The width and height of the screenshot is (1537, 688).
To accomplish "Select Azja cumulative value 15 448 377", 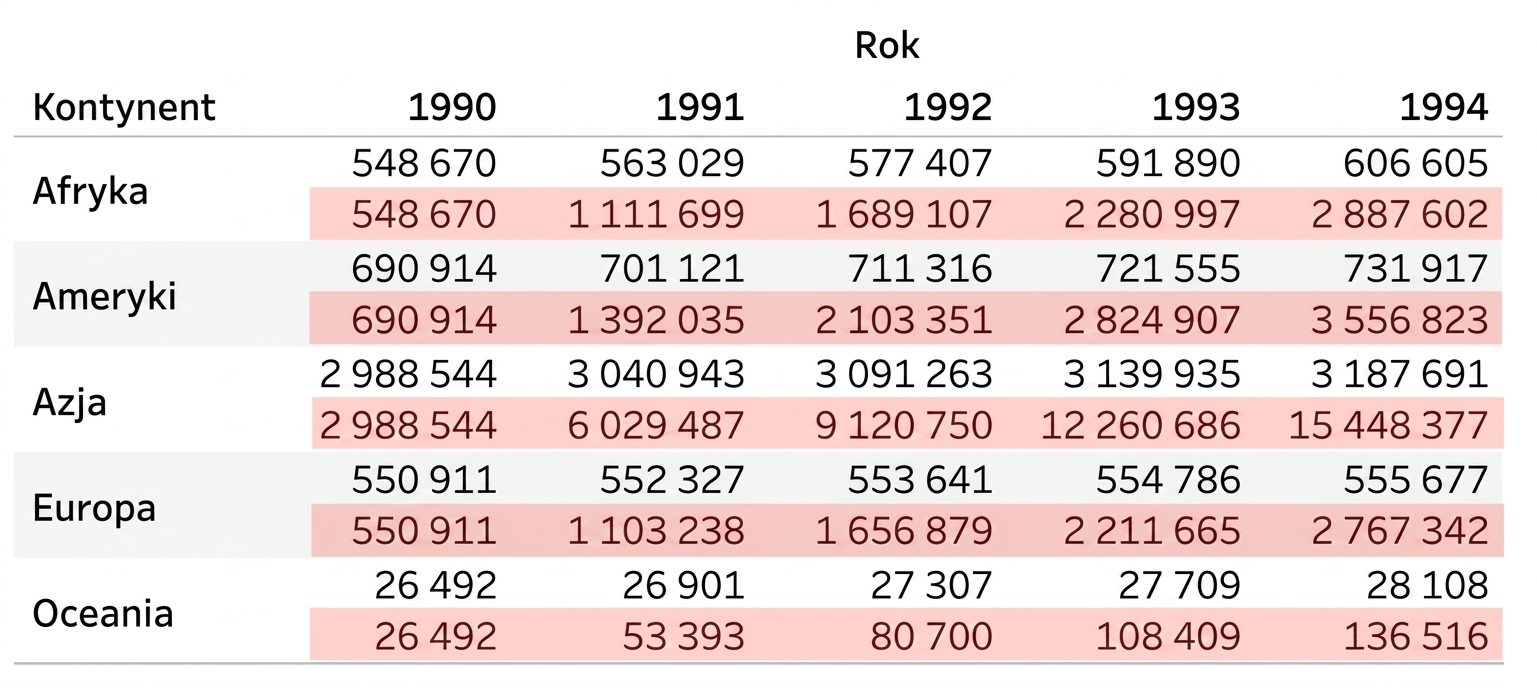I will click(x=1389, y=426).
